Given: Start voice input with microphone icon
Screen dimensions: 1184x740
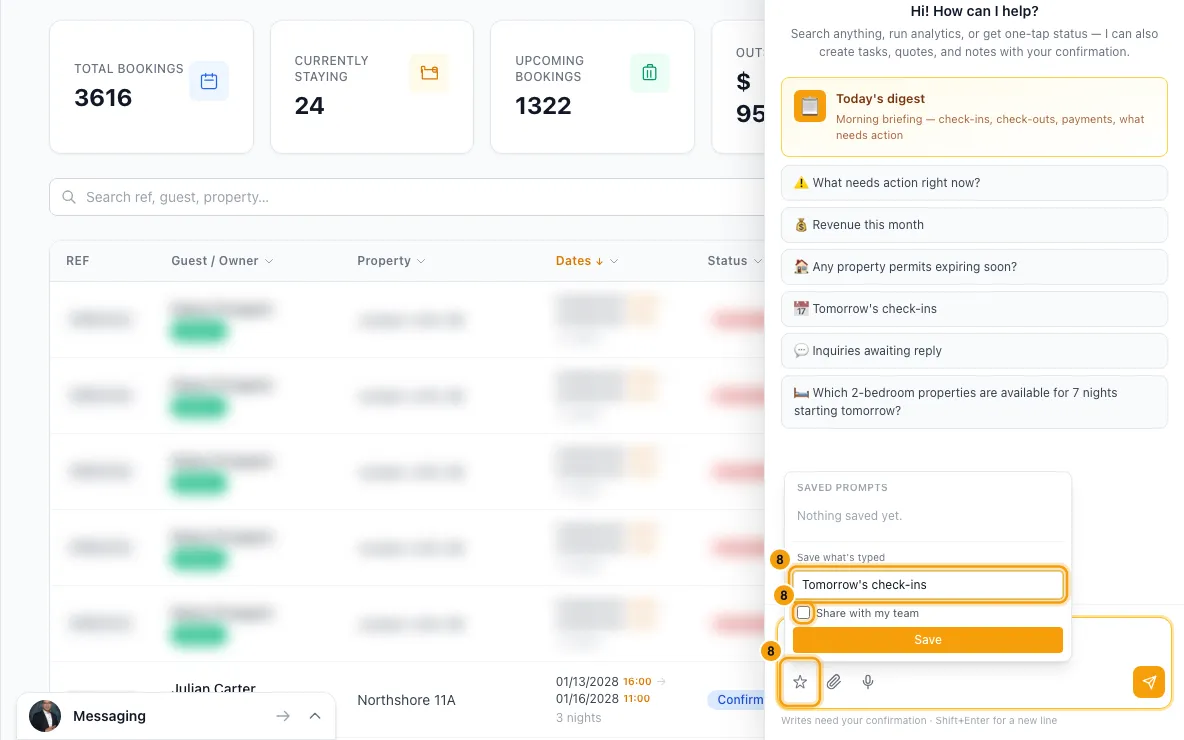Looking at the screenshot, I should pyautogui.click(x=868, y=682).
